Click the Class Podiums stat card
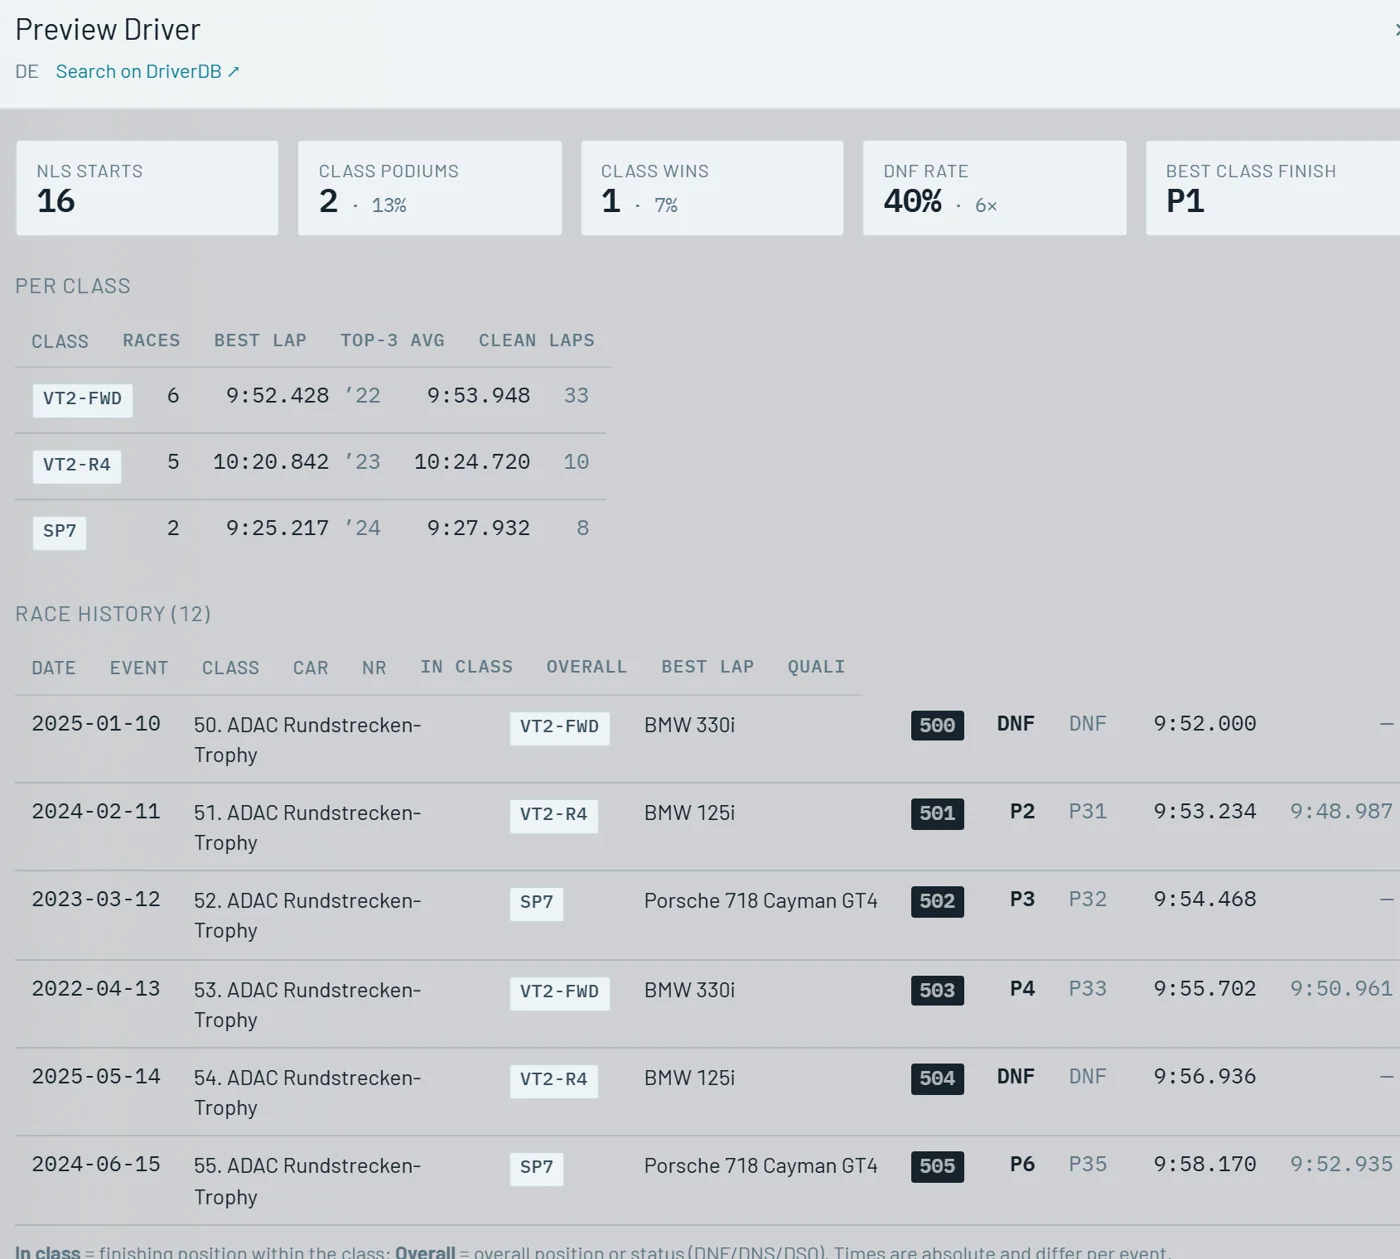This screenshot has width=1400, height=1259. coord(430,188)
